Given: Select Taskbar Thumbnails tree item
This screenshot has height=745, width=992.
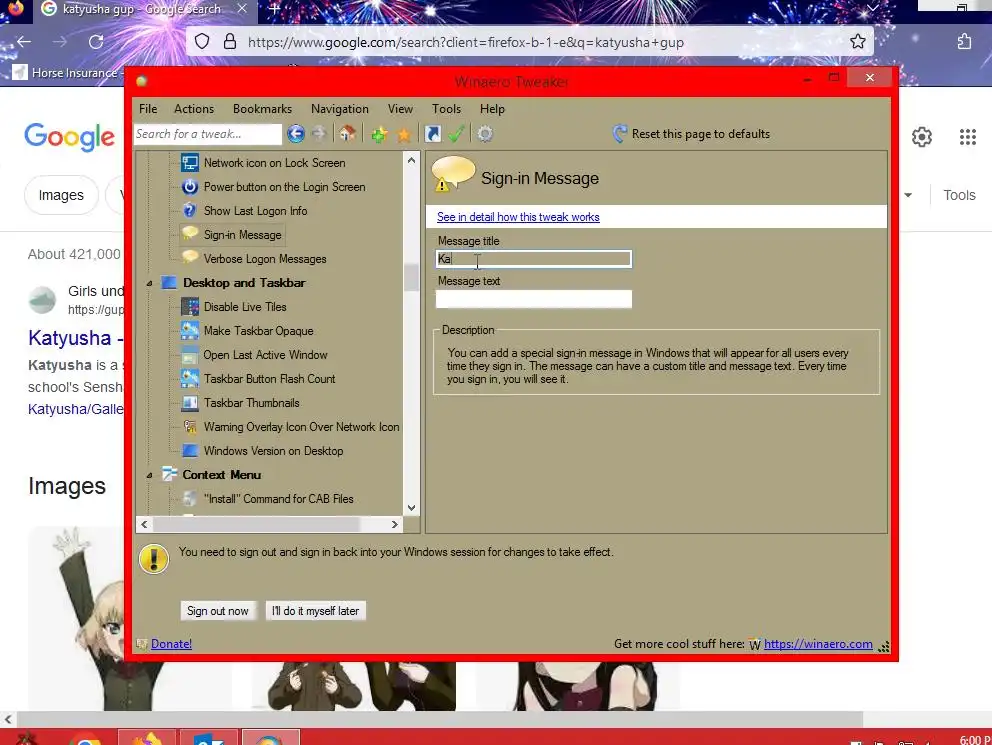Looking at the screenshot, I should coord(252,403).
